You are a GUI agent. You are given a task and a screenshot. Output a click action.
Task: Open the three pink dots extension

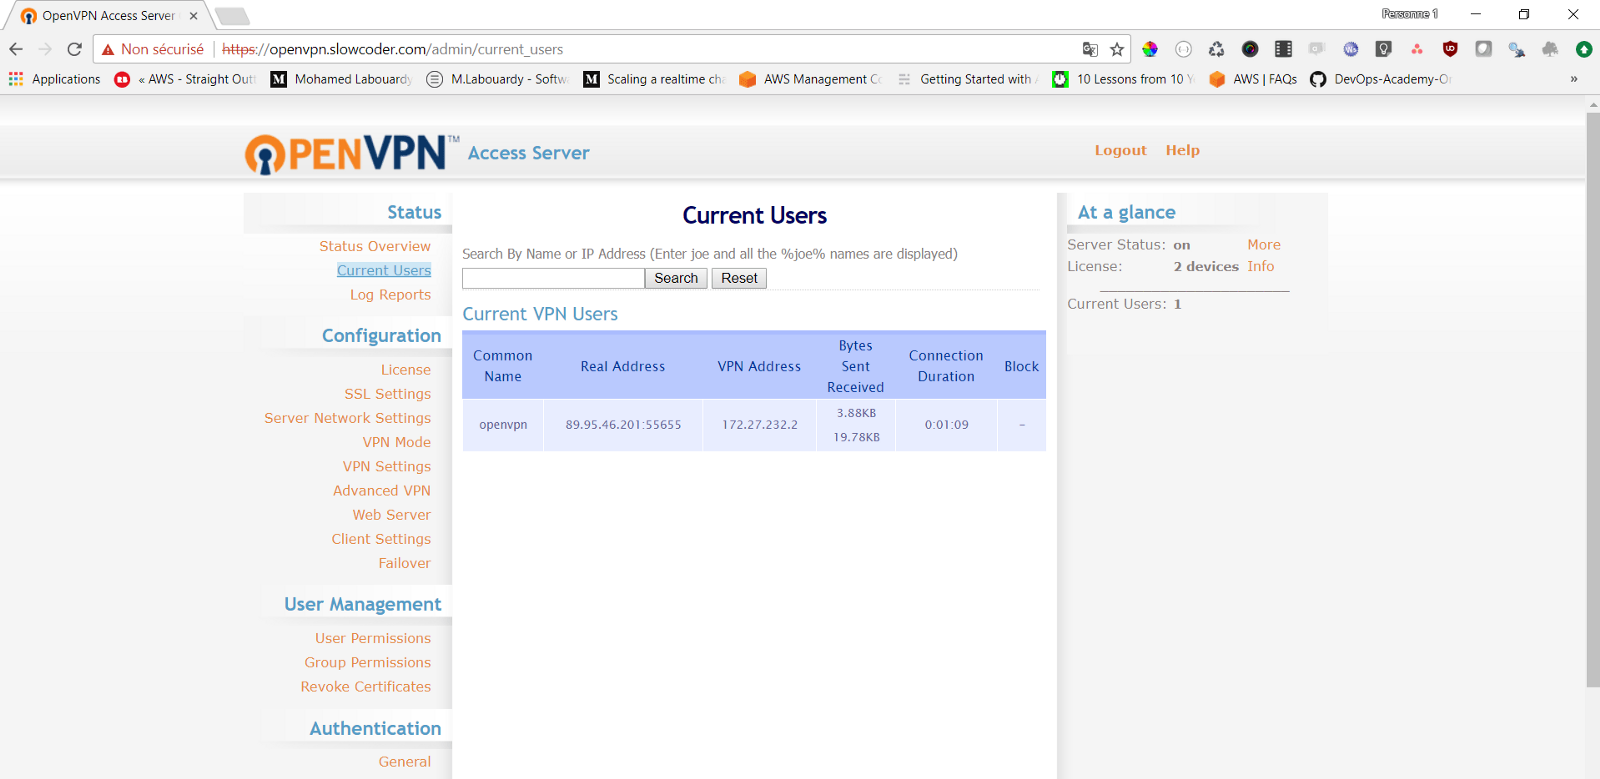coord(1417,49)
